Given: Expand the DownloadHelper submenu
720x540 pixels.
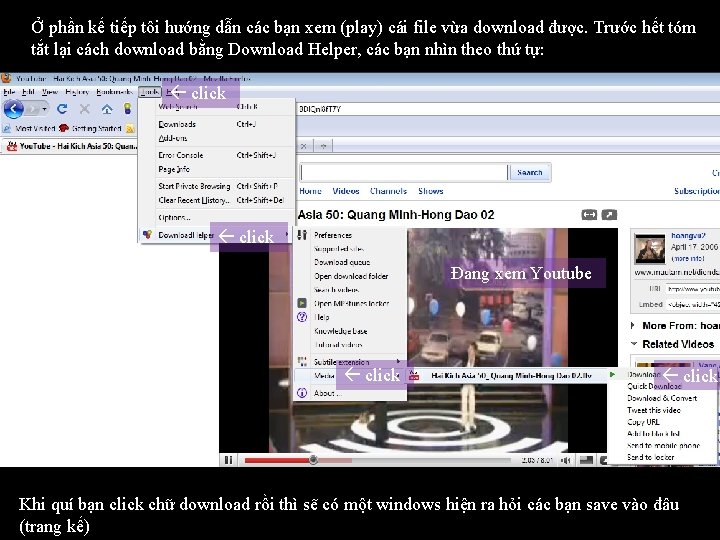Looking at the screenshot, I should (216, 235).
